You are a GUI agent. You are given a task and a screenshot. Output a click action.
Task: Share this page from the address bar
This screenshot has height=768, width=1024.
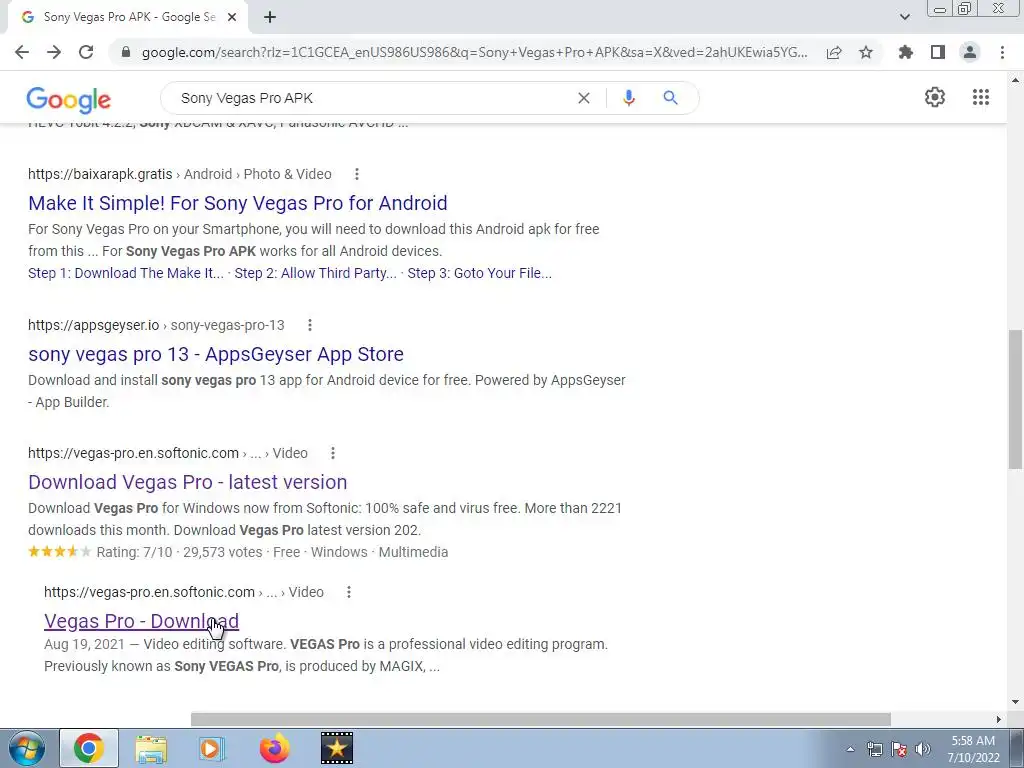(834, 52)
